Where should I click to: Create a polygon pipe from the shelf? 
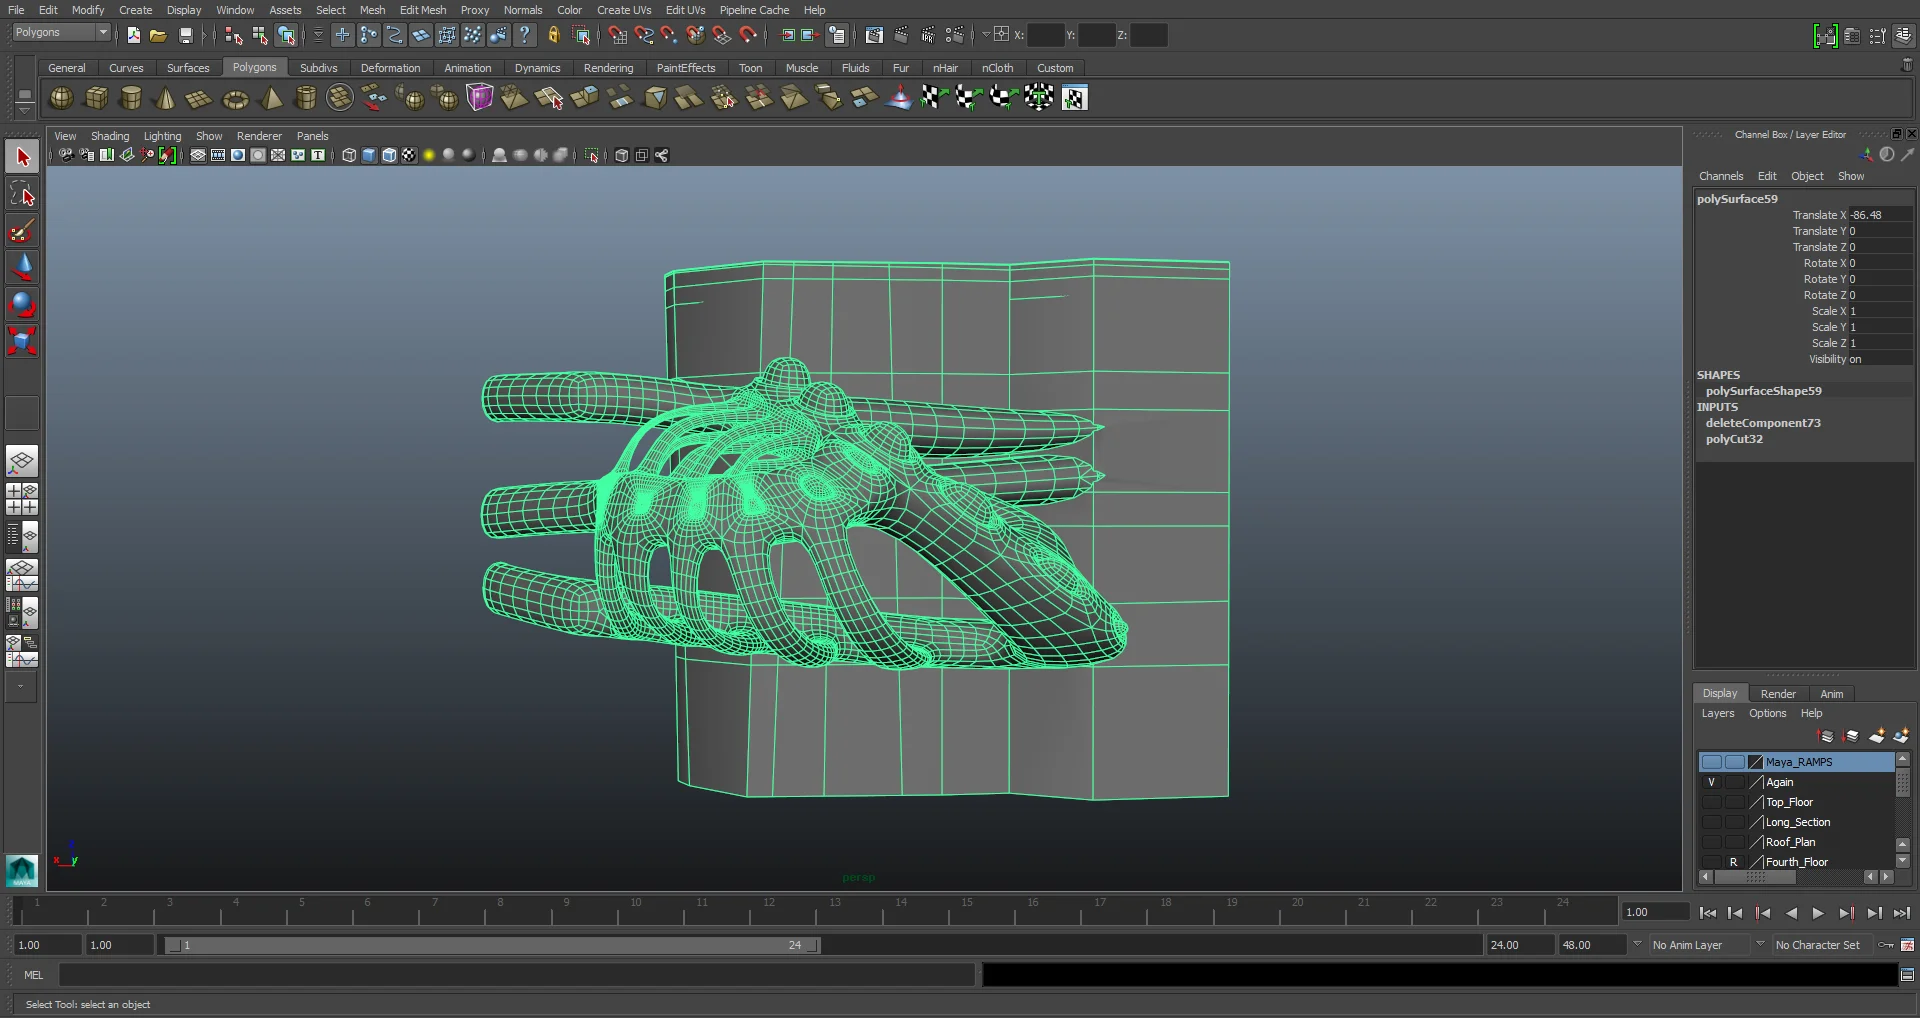pyautogui.click(x=306, y=98)
